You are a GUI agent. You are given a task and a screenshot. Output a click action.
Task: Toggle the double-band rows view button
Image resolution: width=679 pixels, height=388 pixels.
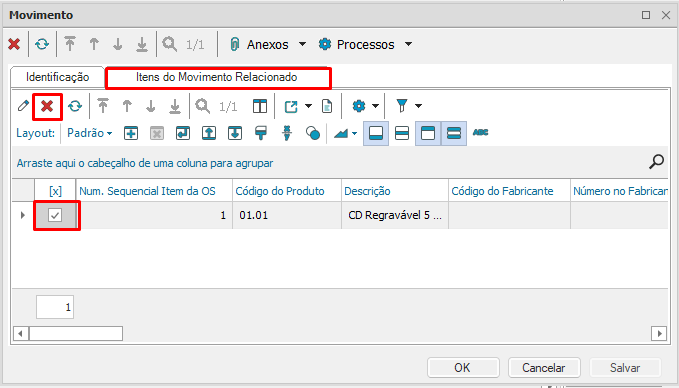[454, 133]
